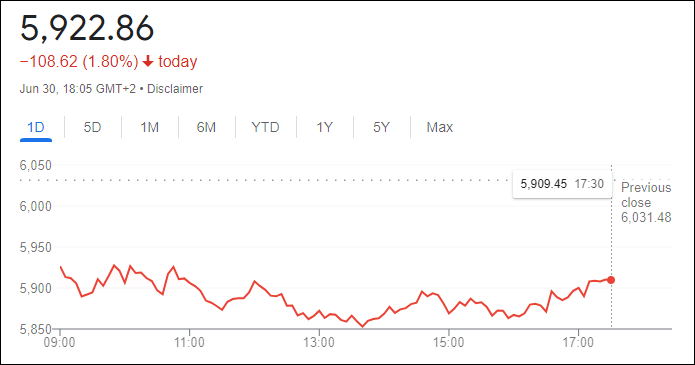Click the red data point marker
Viewport: 695px width, 365px height.
coord(611,280)
